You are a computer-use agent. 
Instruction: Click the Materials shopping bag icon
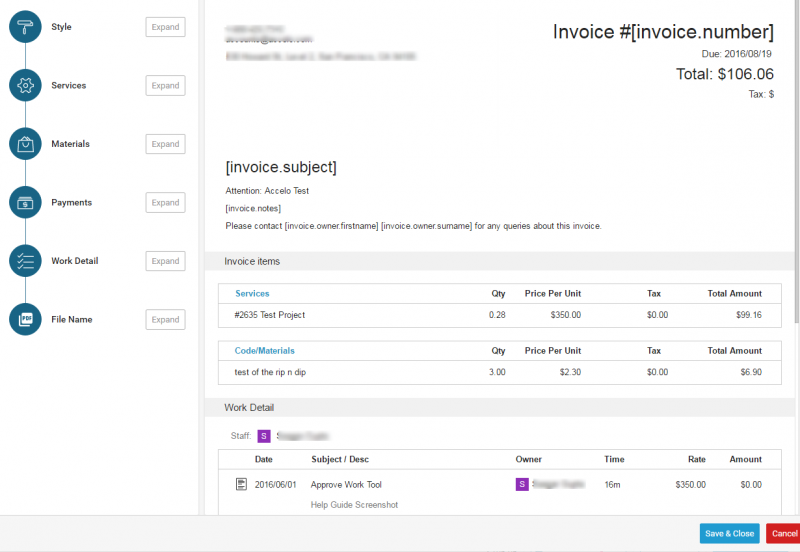point(25,144)
